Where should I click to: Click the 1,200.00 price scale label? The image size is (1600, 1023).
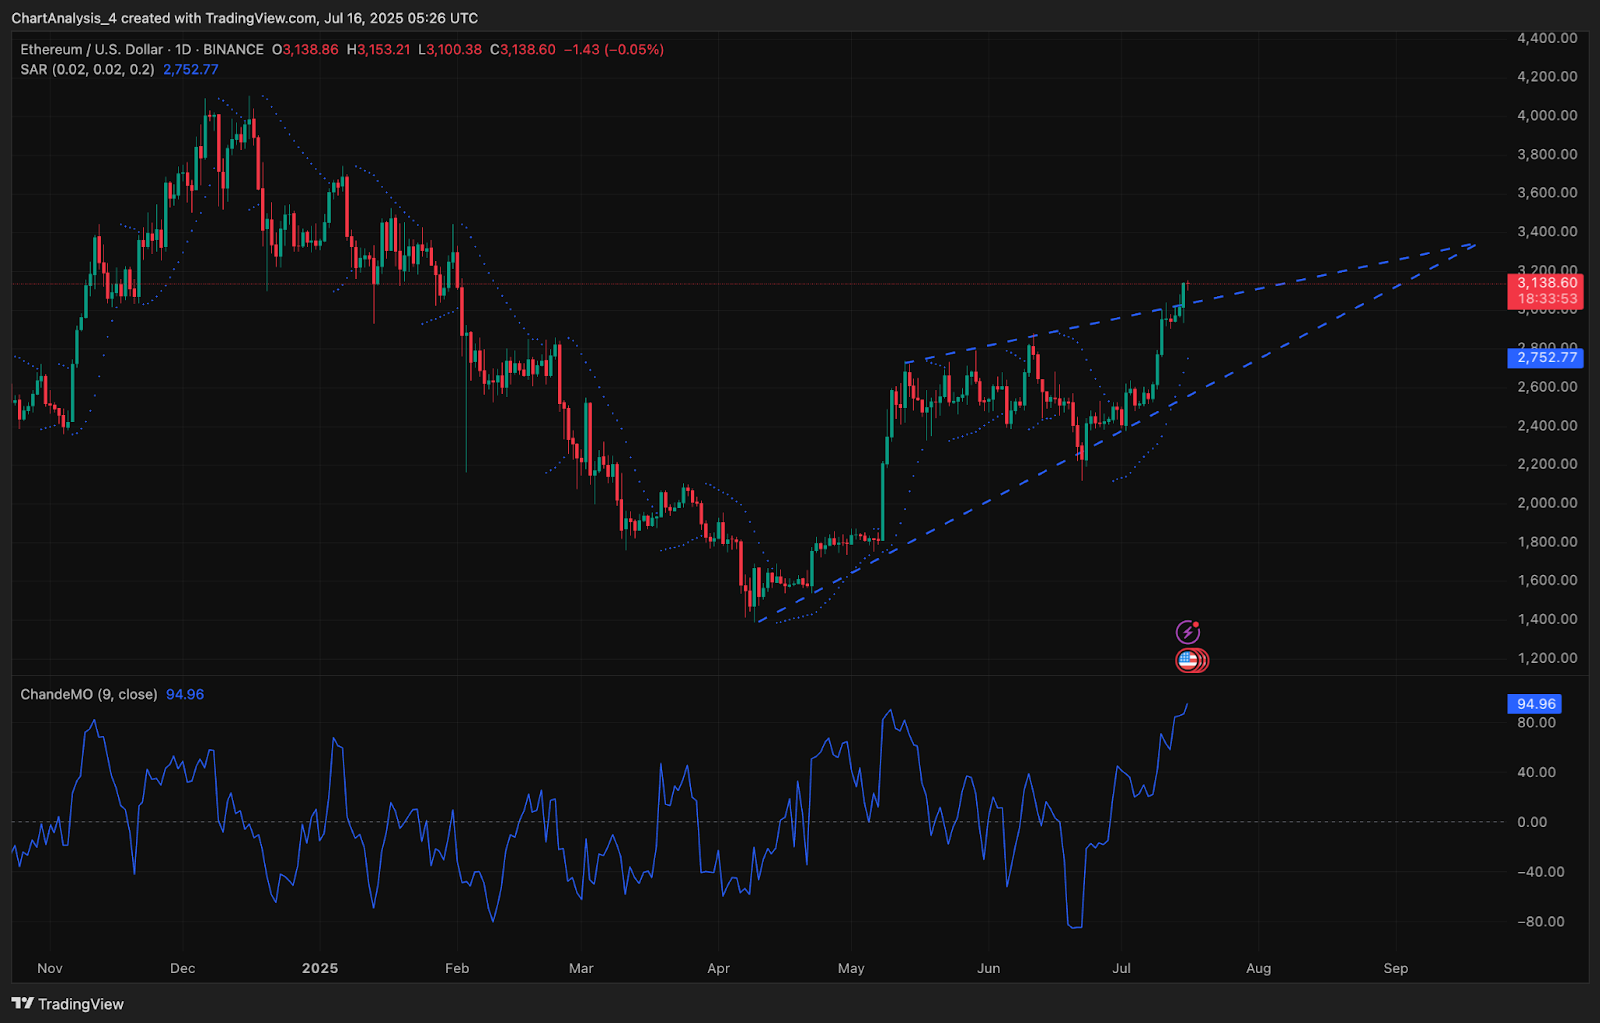point(1547,658)
